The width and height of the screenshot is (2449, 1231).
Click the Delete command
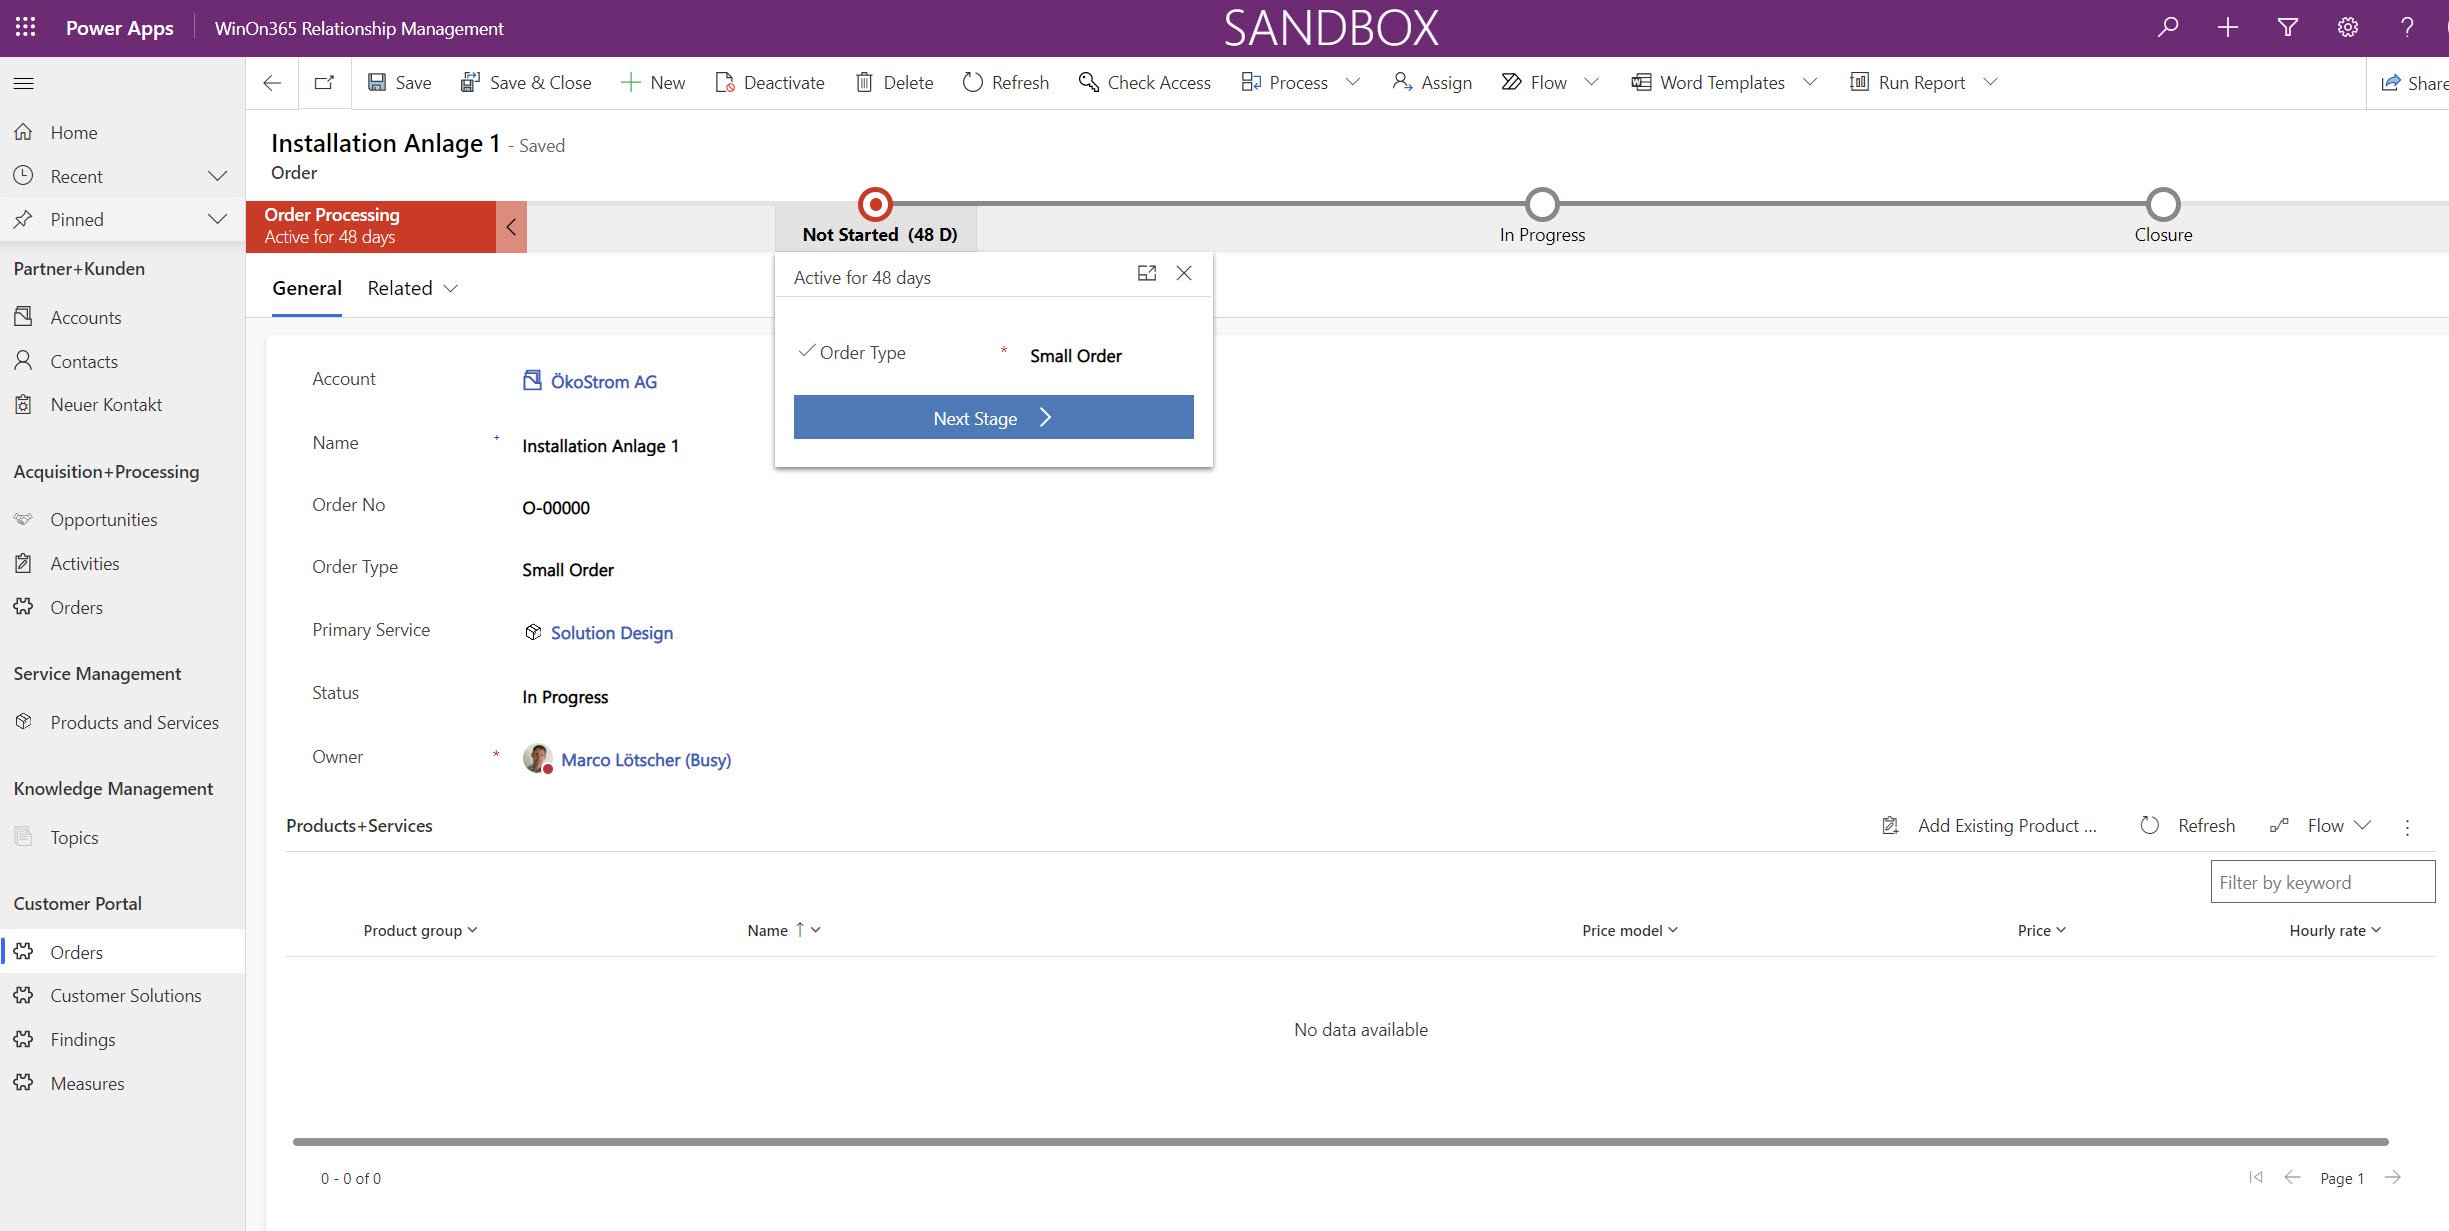894,83
